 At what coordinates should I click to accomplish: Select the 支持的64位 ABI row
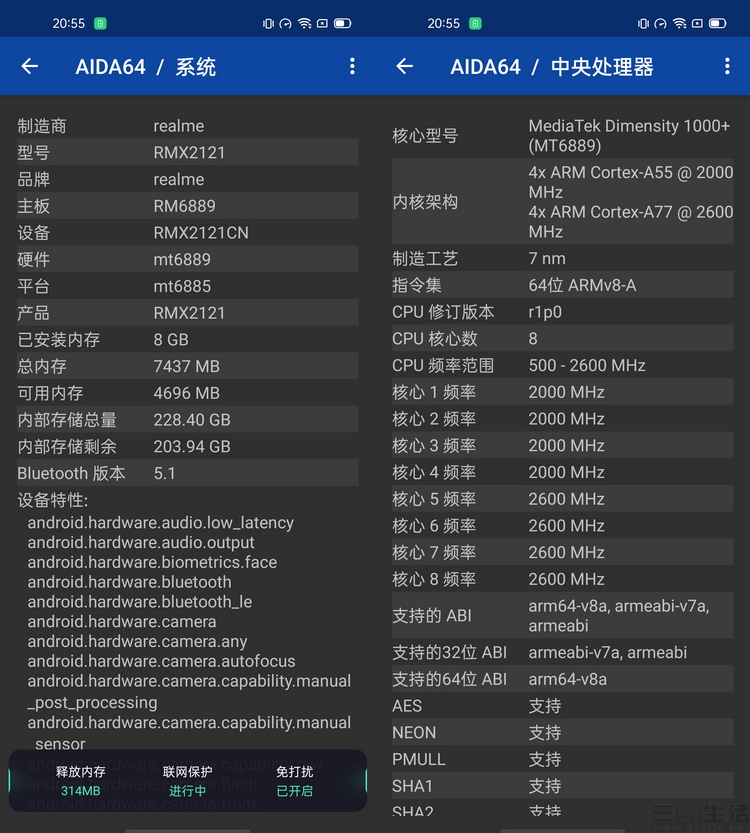point(562,679)
